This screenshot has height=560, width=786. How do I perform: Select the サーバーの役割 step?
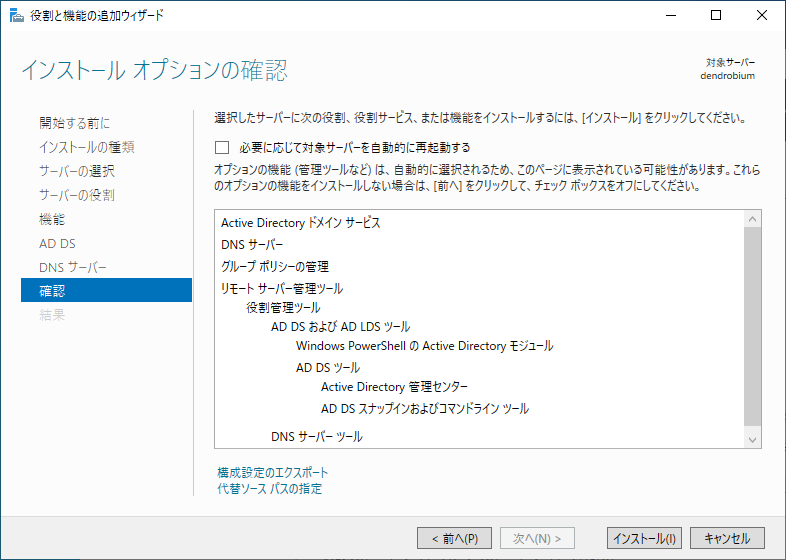click(77, 195)
